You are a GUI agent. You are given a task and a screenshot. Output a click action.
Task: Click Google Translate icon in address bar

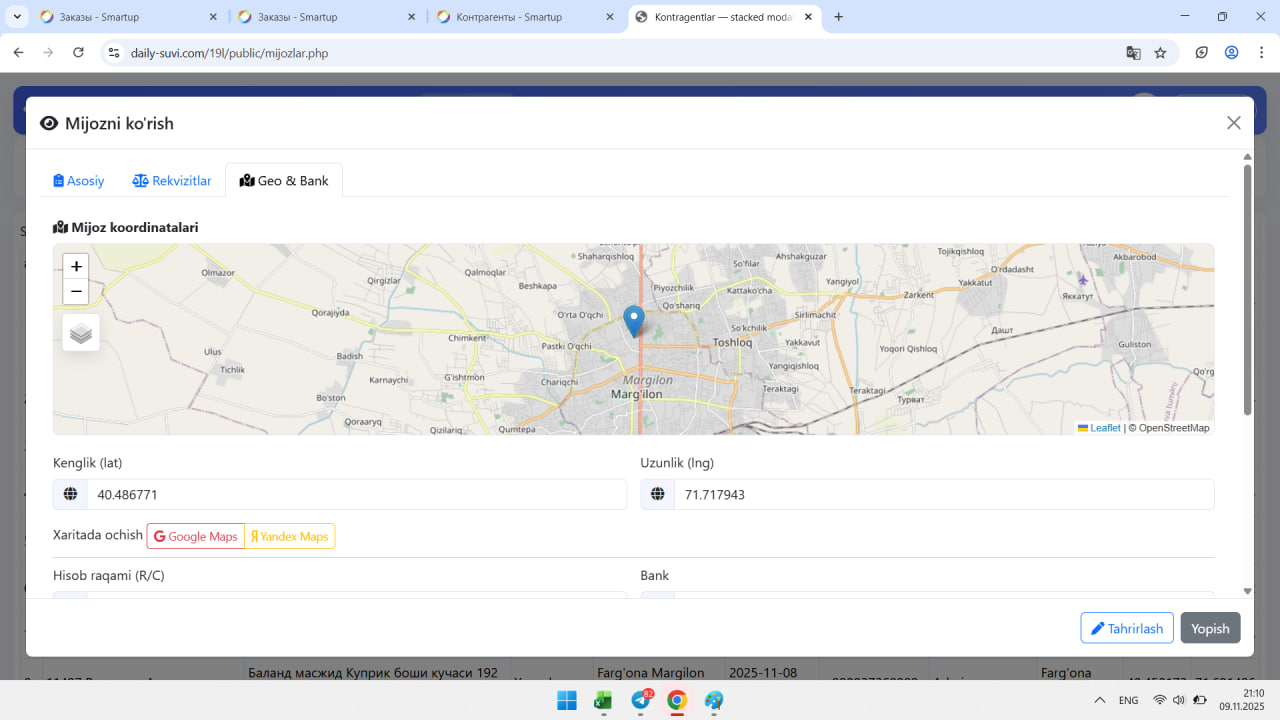tap(1133, 53)
